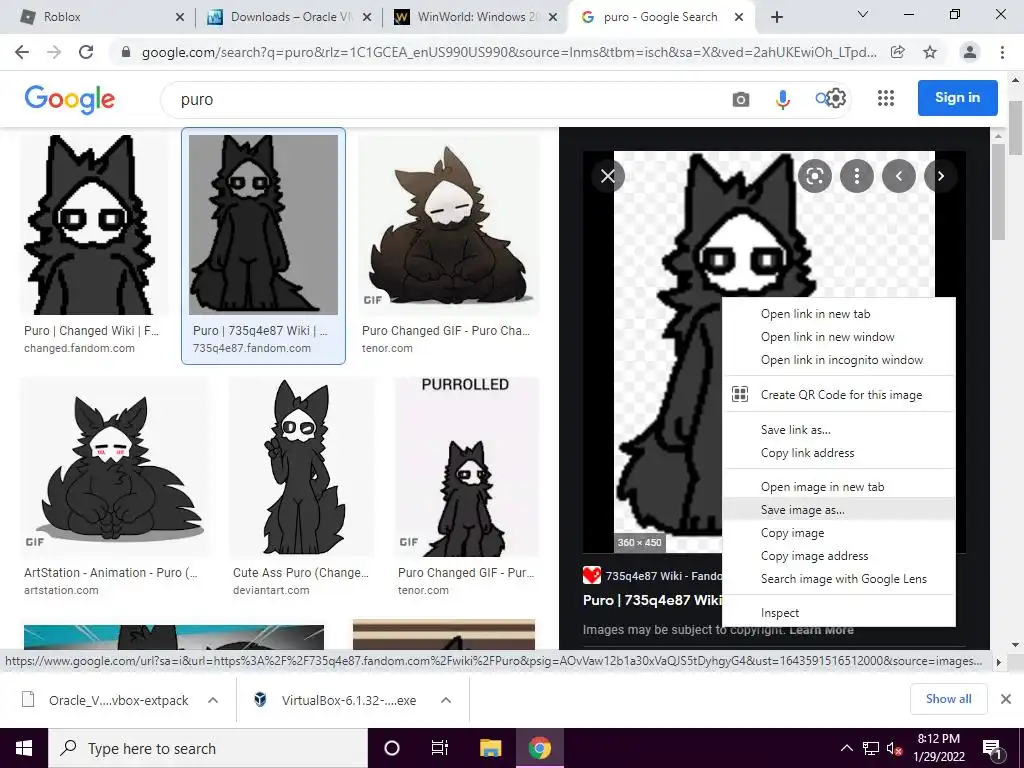Viewport: 1024px width, 768px height.
Task: Expand options for the Oracle vbox-extpack download
Action: pyautogui.click(x=213, y=700)
